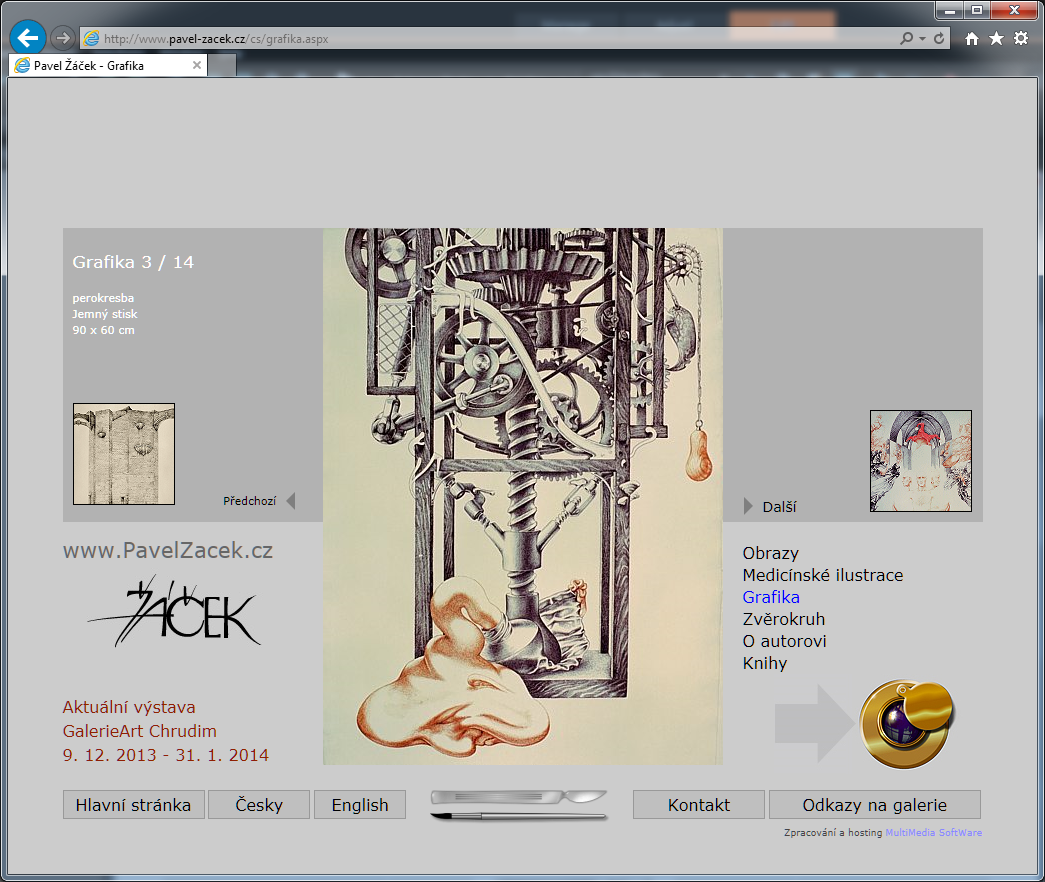The height and width of the screenshot is (882, 1045).
Task: Open Medicínské ilustrace menu item
Action: tap(823, 575)
